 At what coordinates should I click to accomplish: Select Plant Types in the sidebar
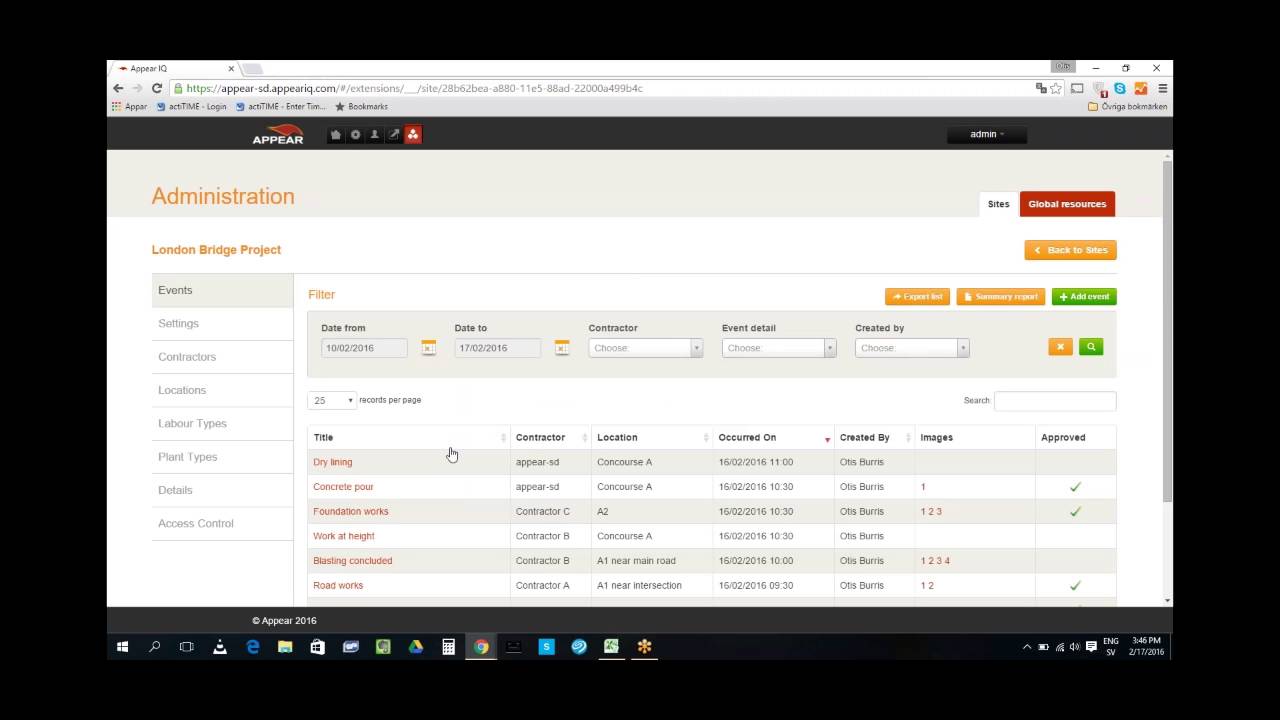[223, 457]
